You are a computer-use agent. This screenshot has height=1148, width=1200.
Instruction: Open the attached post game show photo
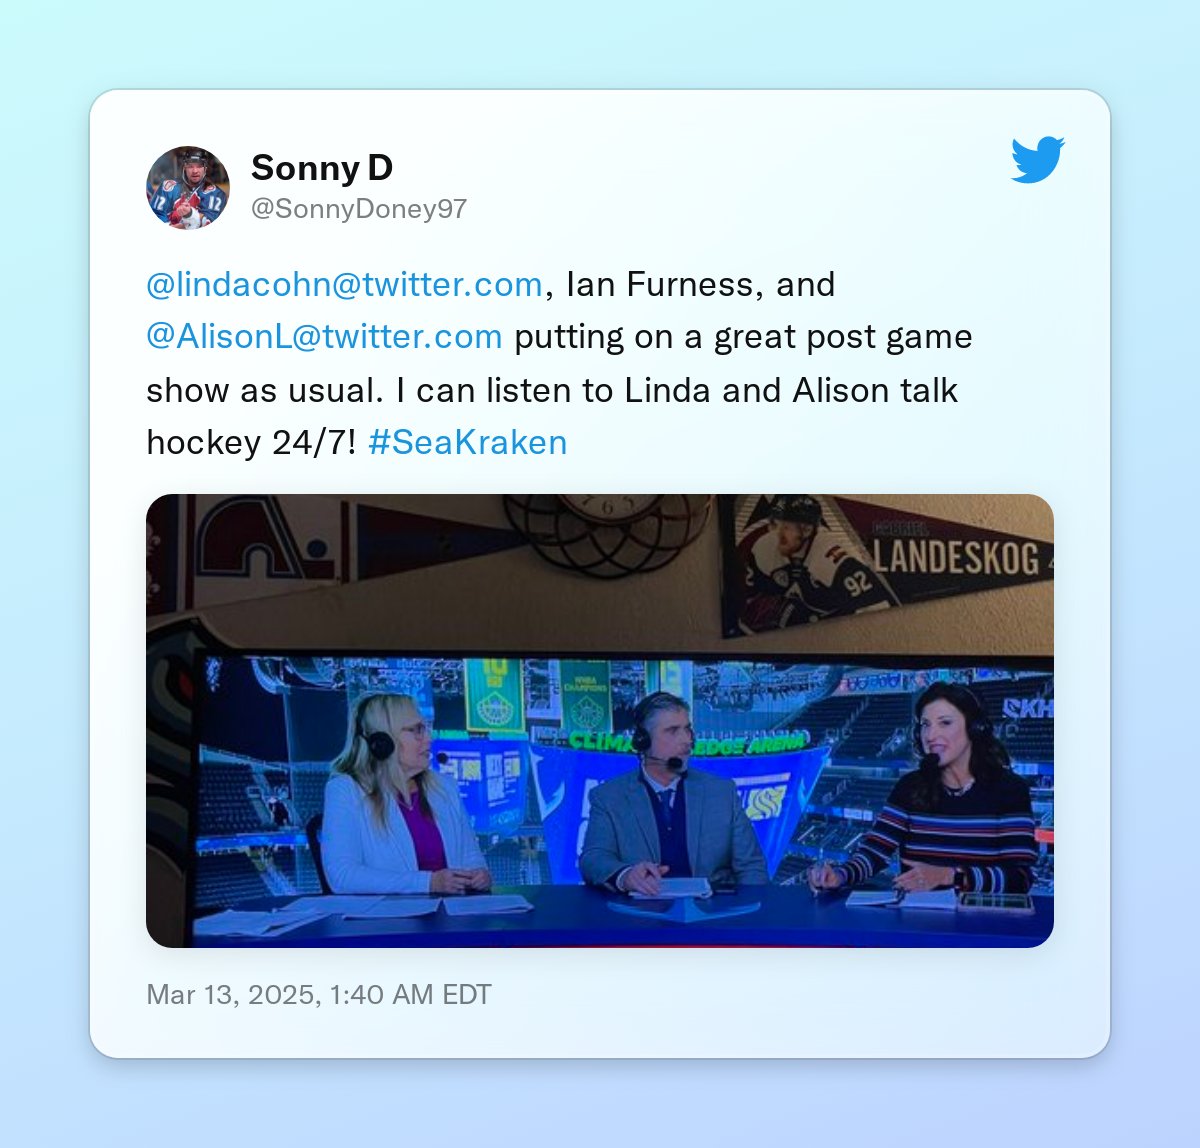click(x=600, y=721)
